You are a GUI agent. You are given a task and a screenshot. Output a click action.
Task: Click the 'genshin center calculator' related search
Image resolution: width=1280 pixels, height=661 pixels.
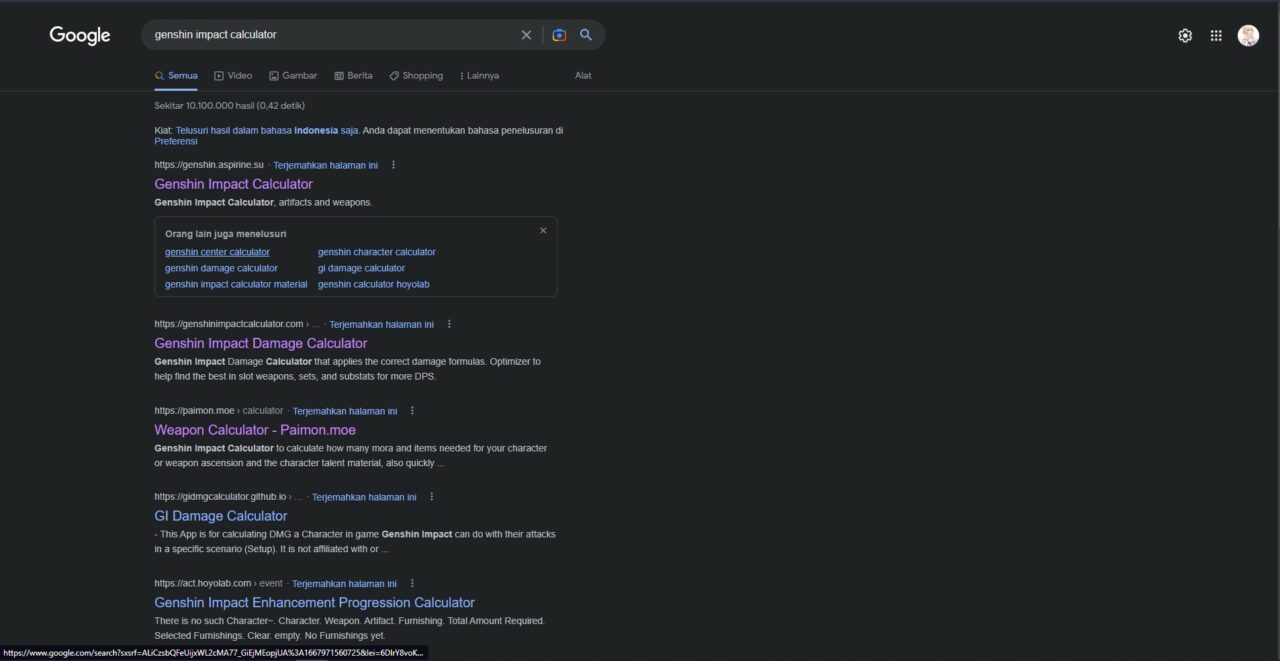click(217, 251)
